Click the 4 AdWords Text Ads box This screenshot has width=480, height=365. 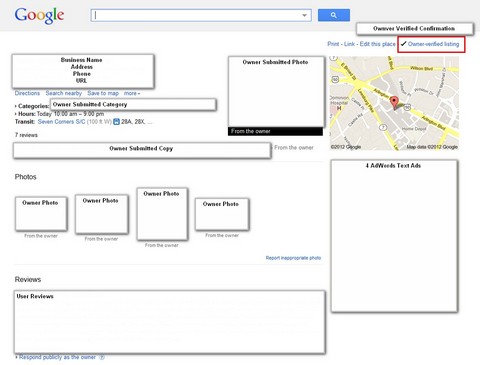394,236
